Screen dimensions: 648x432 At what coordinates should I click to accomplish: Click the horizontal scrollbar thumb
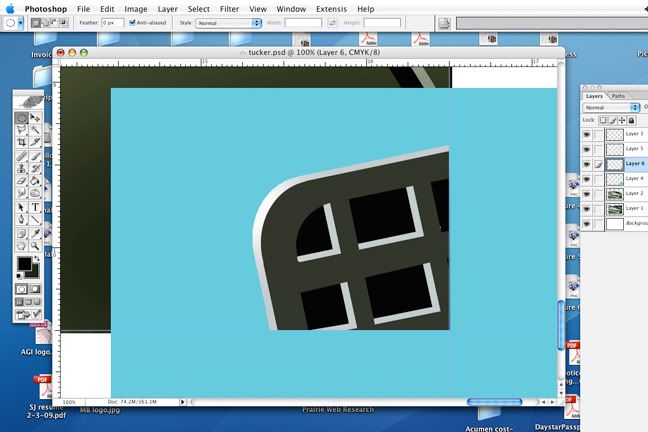494,402
